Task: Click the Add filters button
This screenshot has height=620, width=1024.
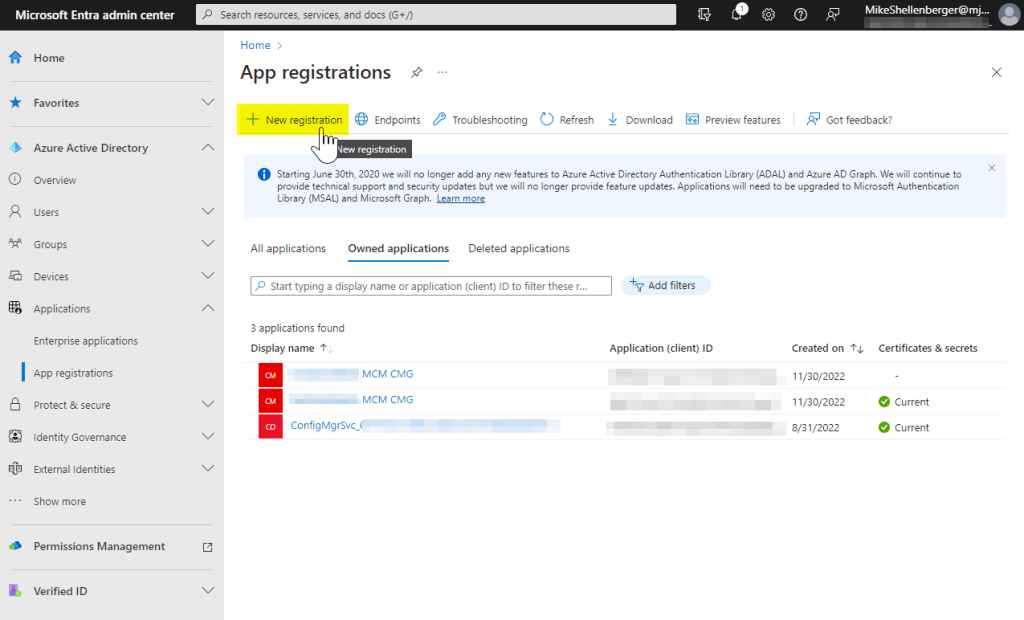Action: coord(665,285)
